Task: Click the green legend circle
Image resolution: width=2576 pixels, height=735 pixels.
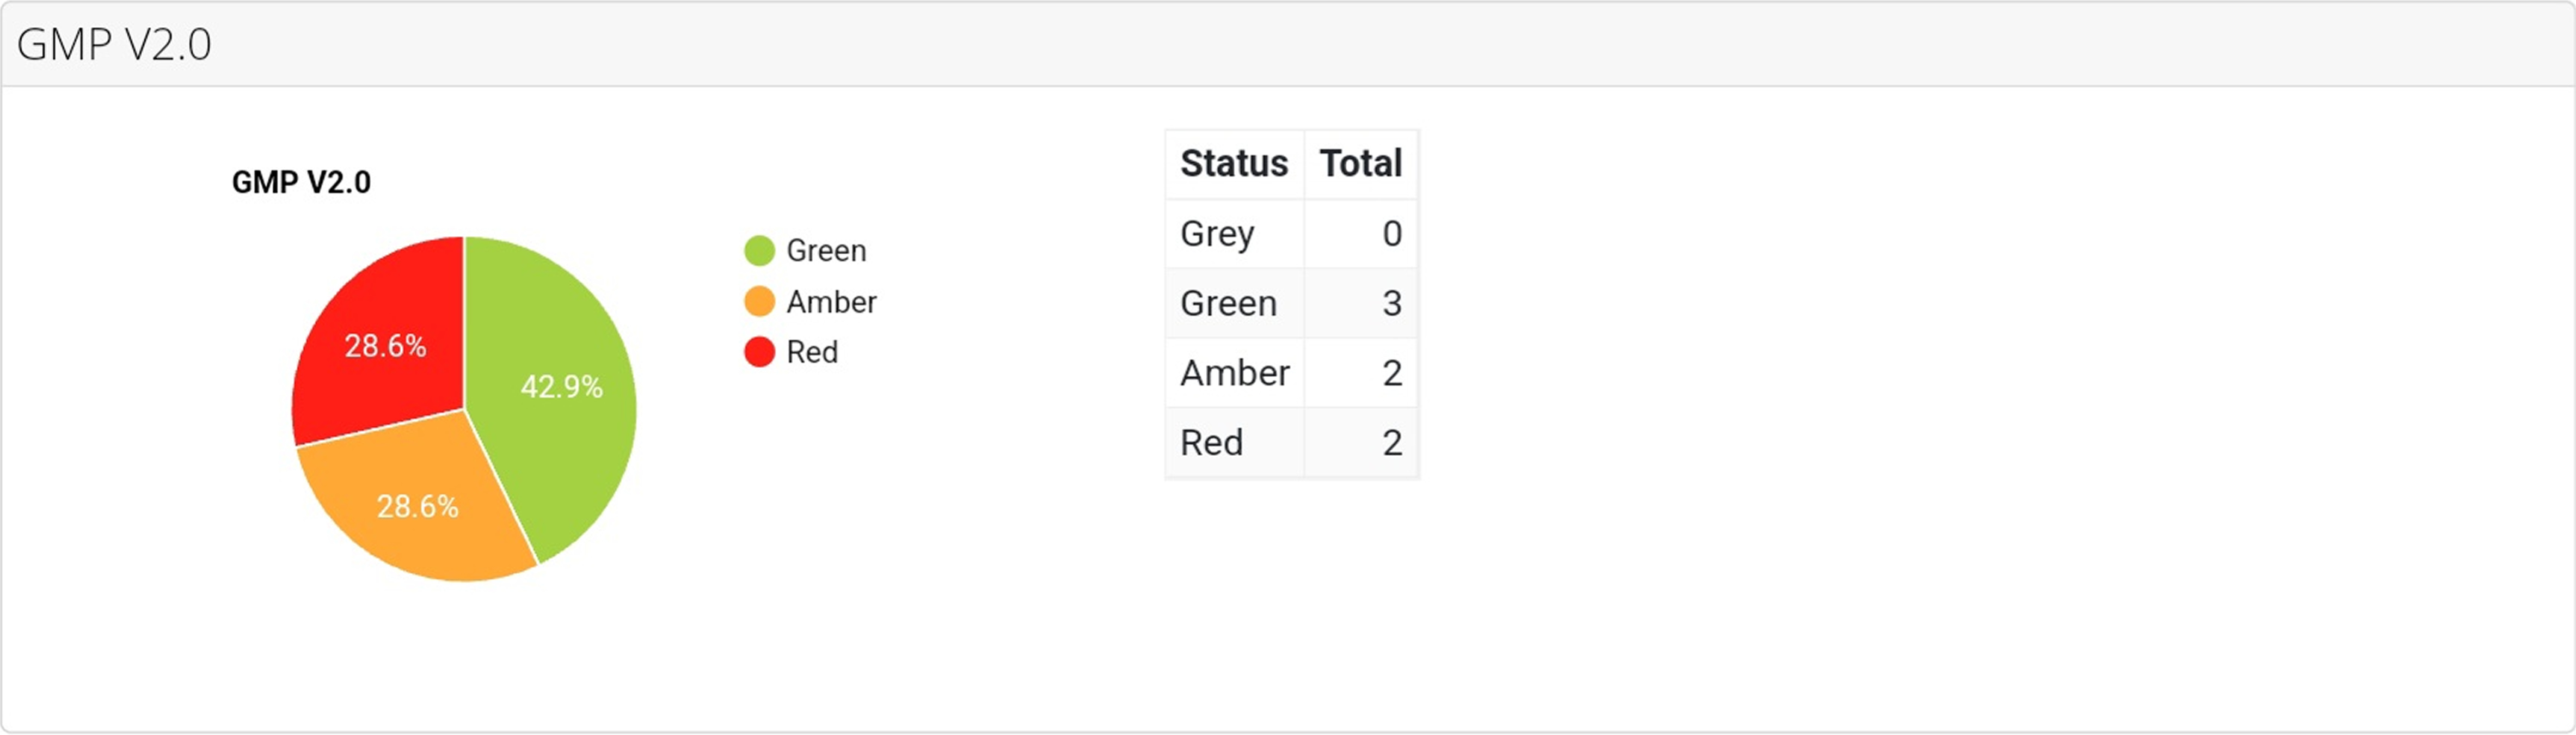Action: (759, 250)
